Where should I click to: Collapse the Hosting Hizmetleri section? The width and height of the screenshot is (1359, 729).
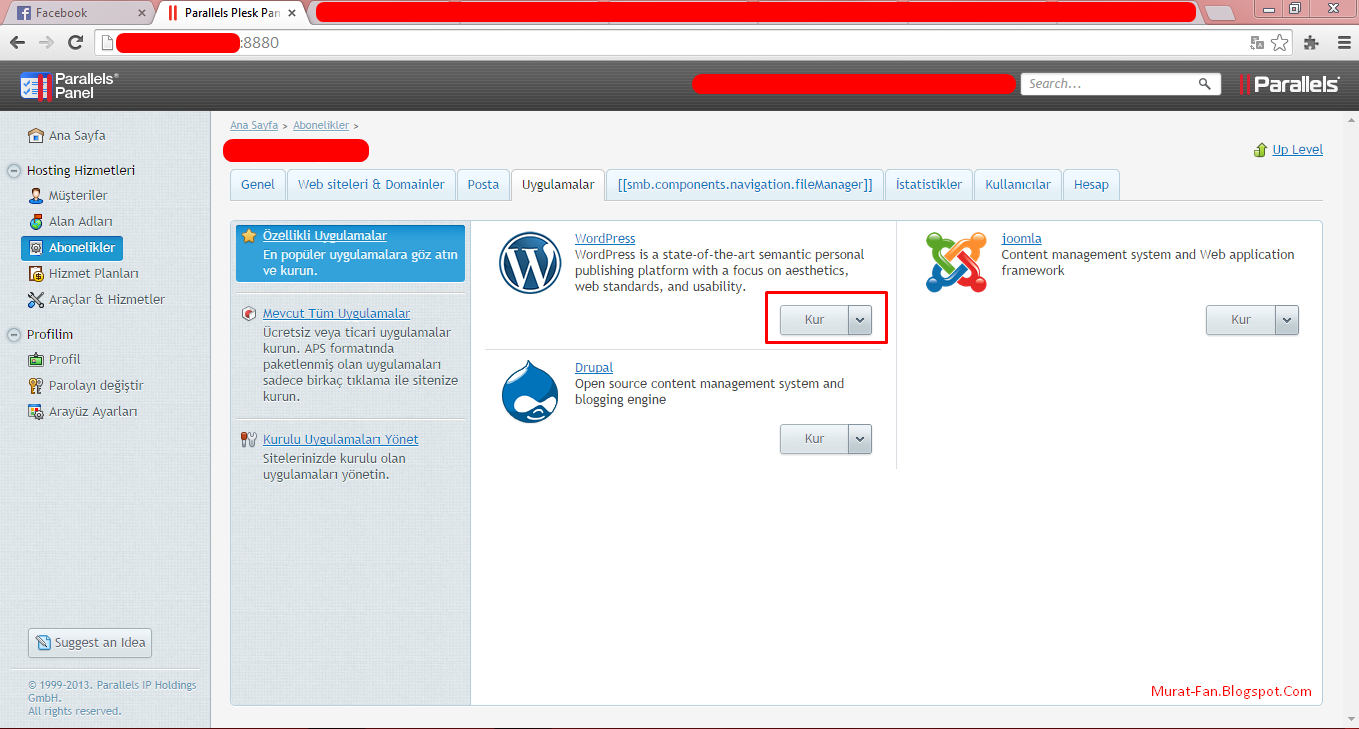click(x=14, y=170)
